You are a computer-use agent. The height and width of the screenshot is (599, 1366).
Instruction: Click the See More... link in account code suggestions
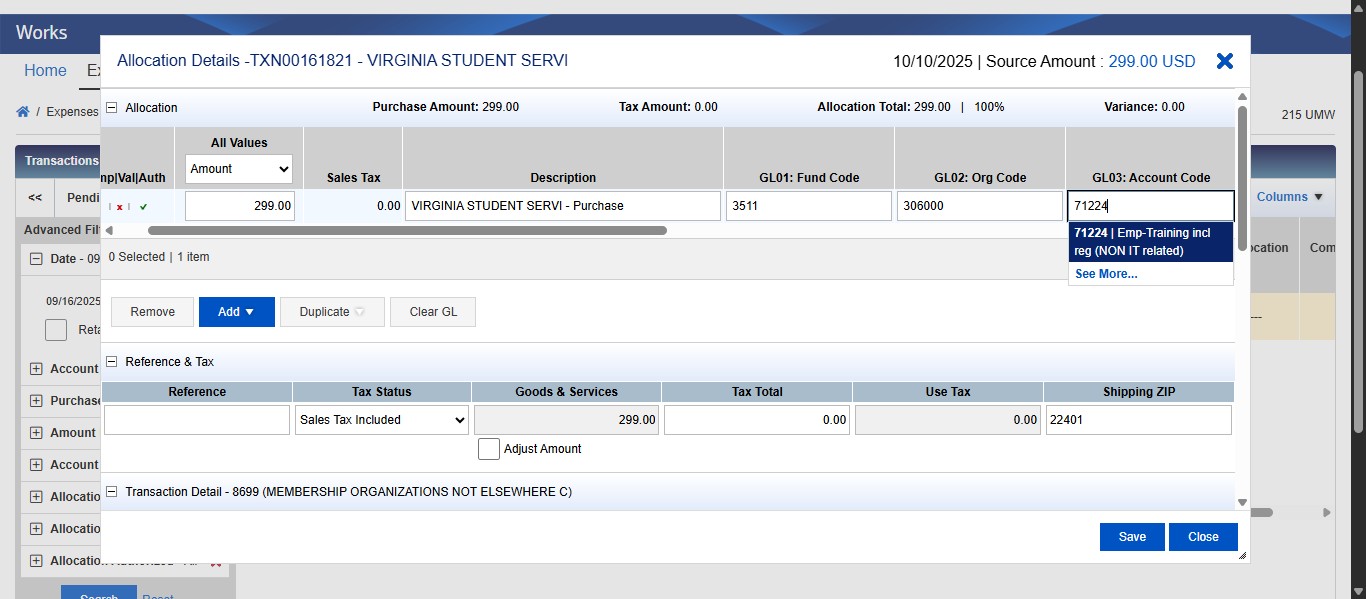(1105, 273)
